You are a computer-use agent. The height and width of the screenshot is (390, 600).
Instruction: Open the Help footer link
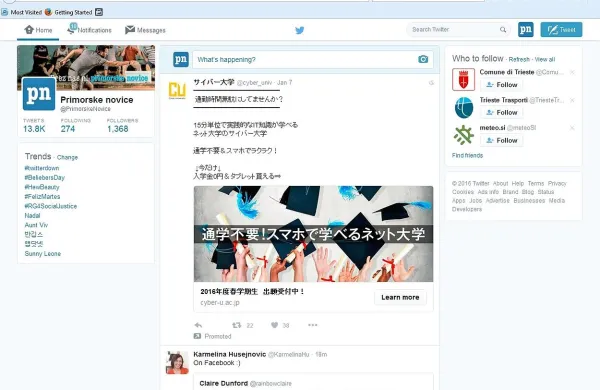tap(518, 183)
